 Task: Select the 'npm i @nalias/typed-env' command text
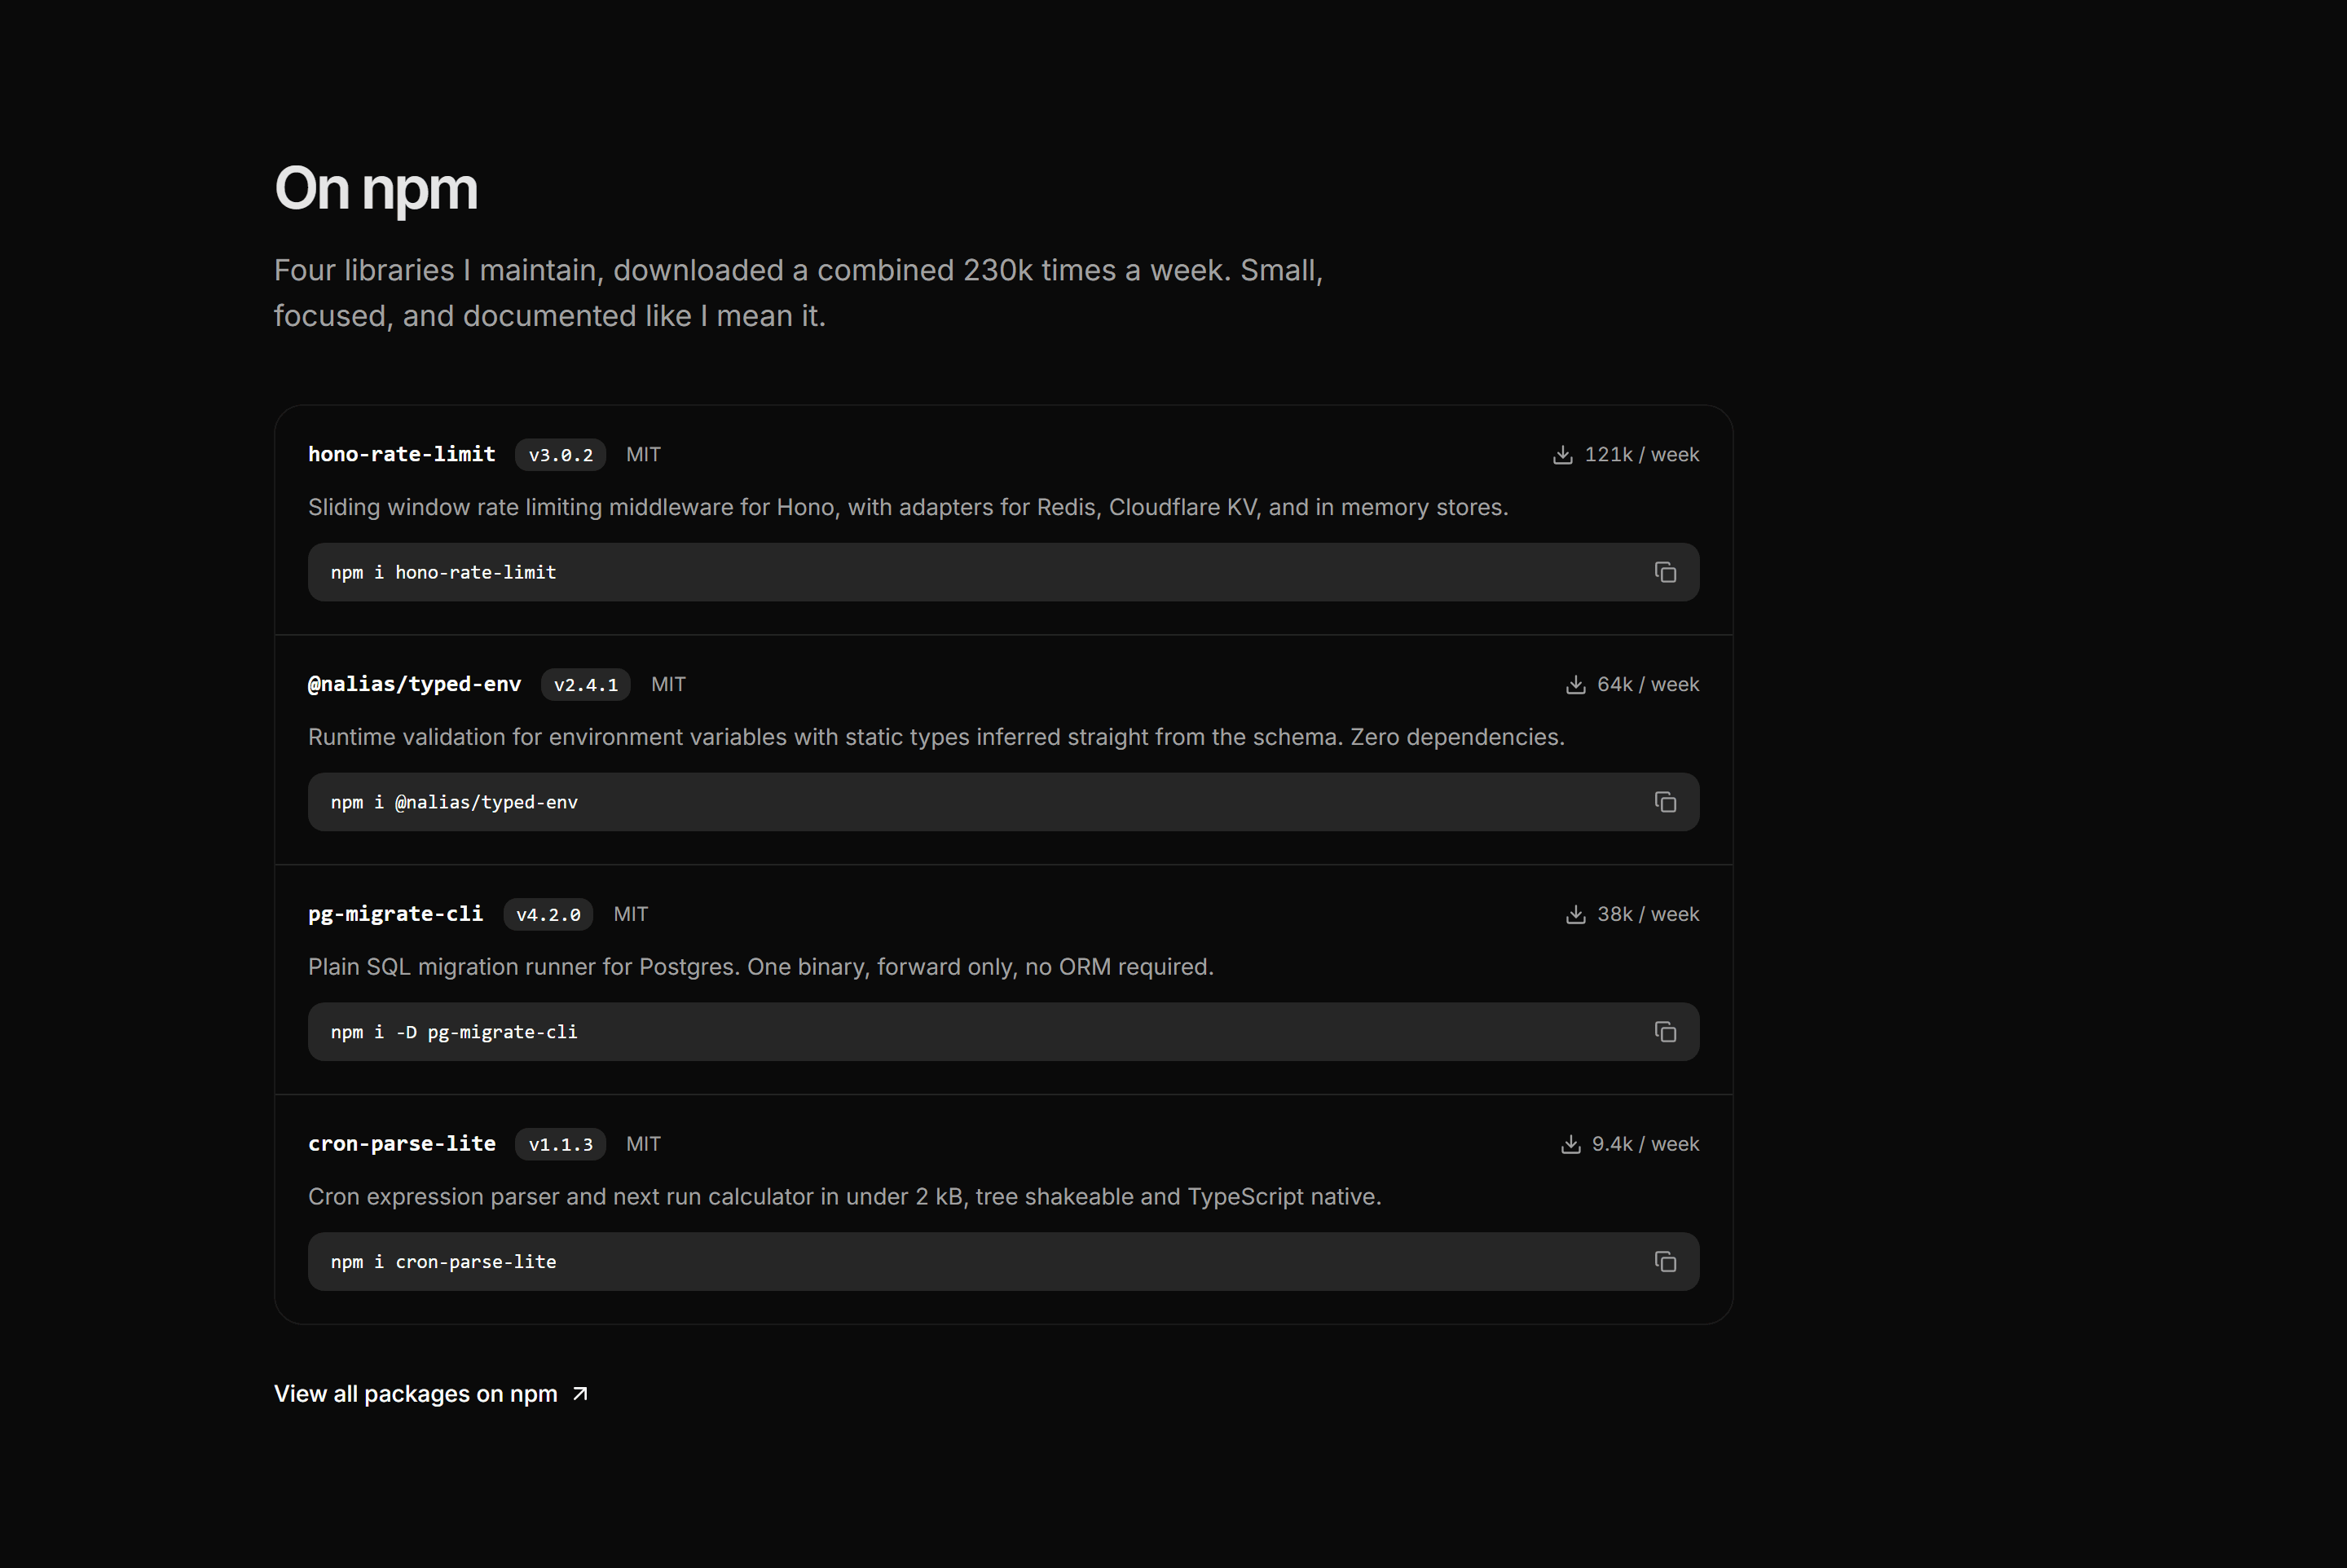coord(454,803)
